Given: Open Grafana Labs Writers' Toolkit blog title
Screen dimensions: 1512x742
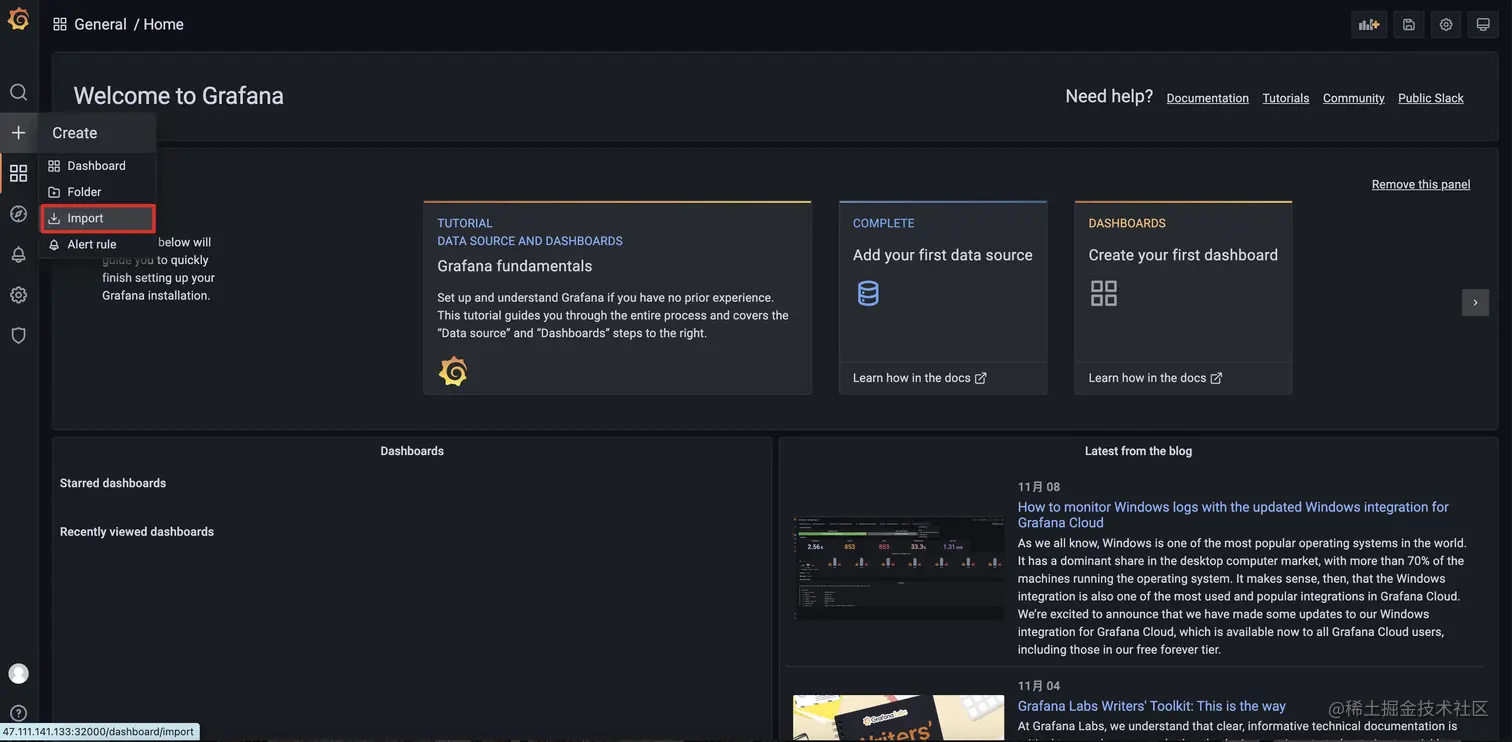Looking at the screenshot, I should click(x=1152, y=706).
